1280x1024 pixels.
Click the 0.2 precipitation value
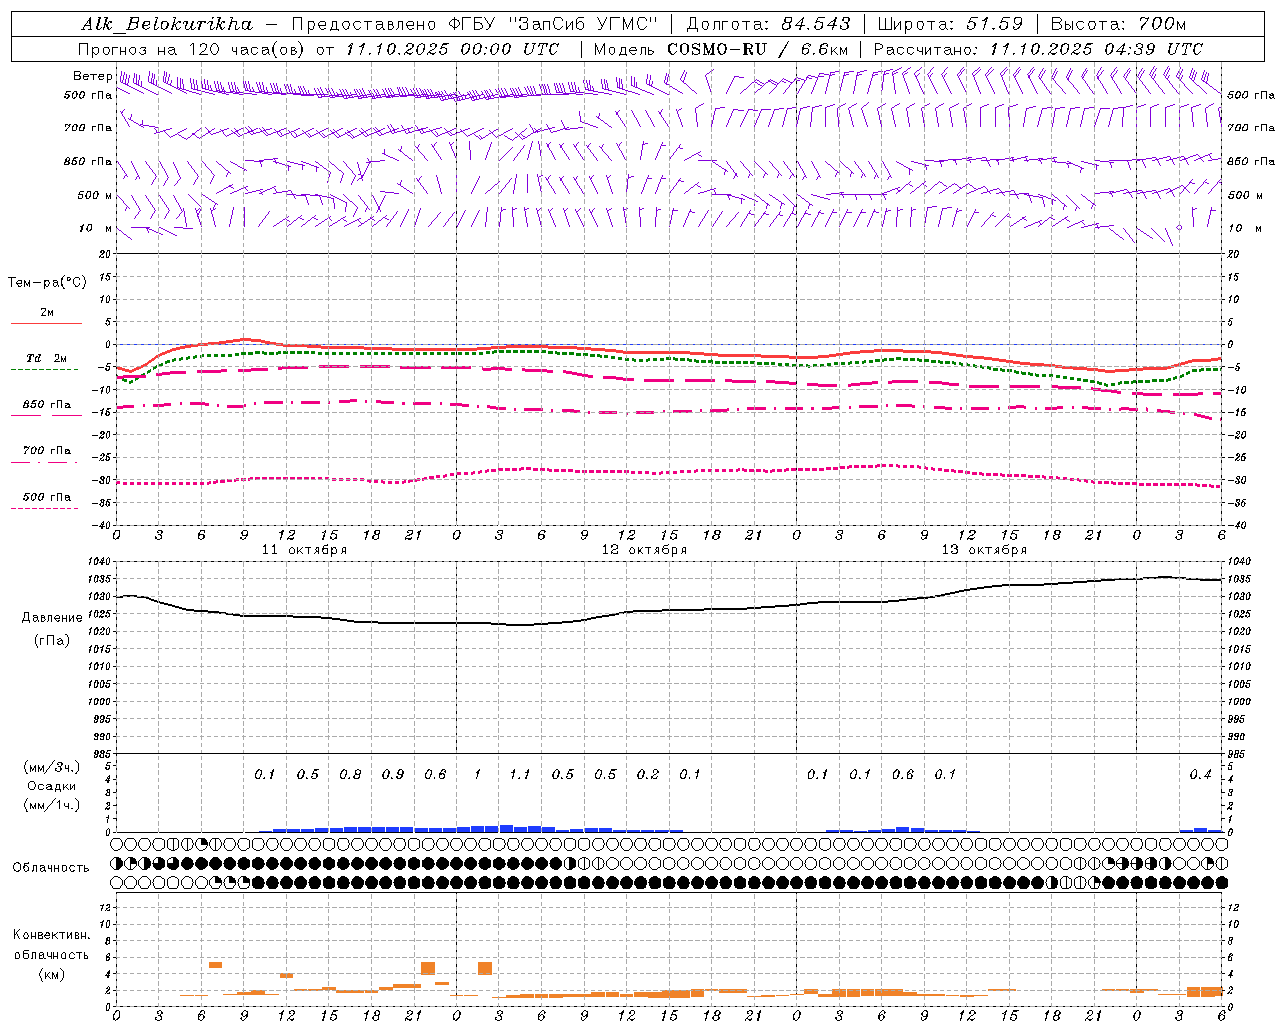[x=648, y=775]
